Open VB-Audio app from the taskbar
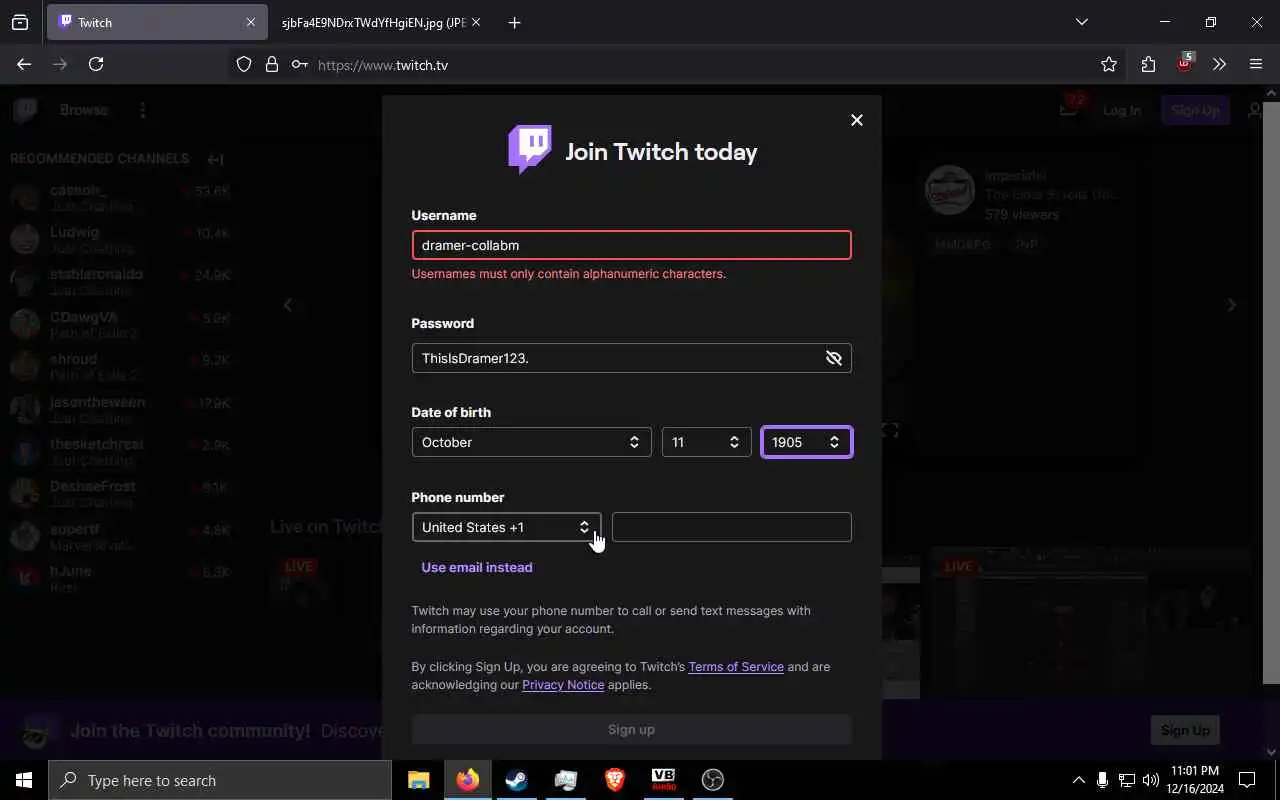 click(664, 780)
